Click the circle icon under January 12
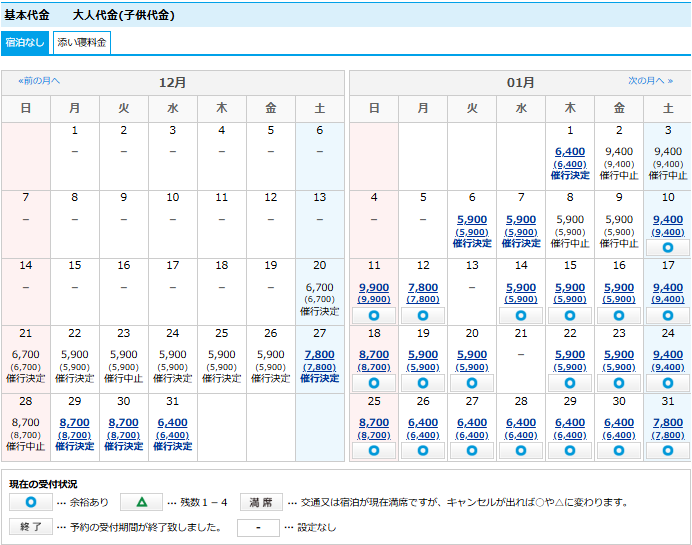 tap(423, 315)
